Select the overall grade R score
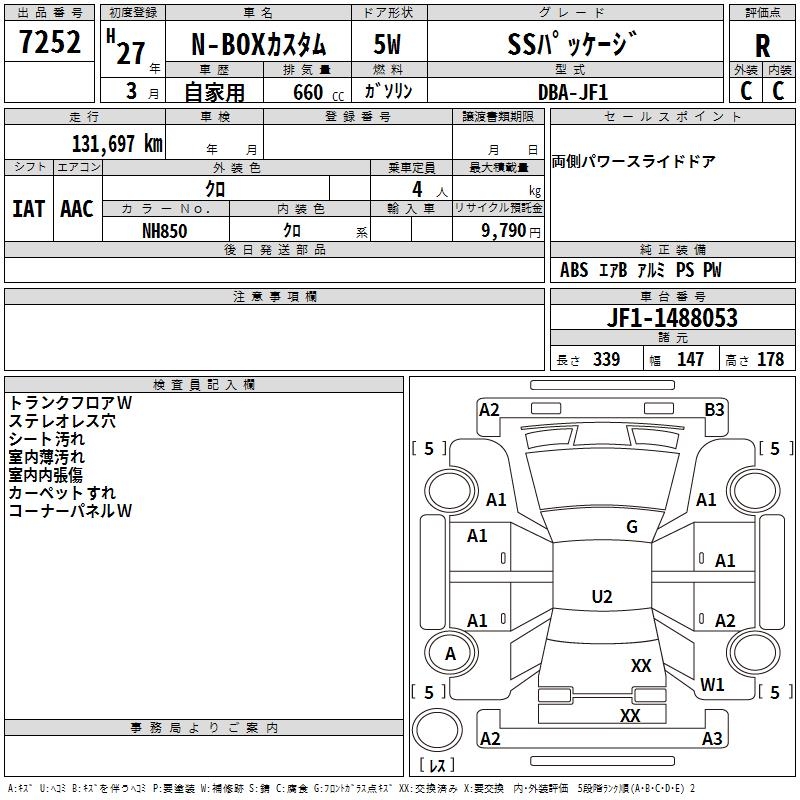800x800 pixels. (x=762, y=46)
